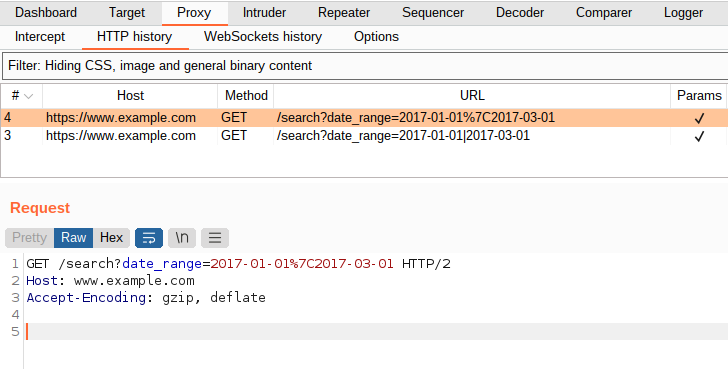This screenshot has height=369, width=728.
Task: Select history row number 3
Action: [364, 136]
